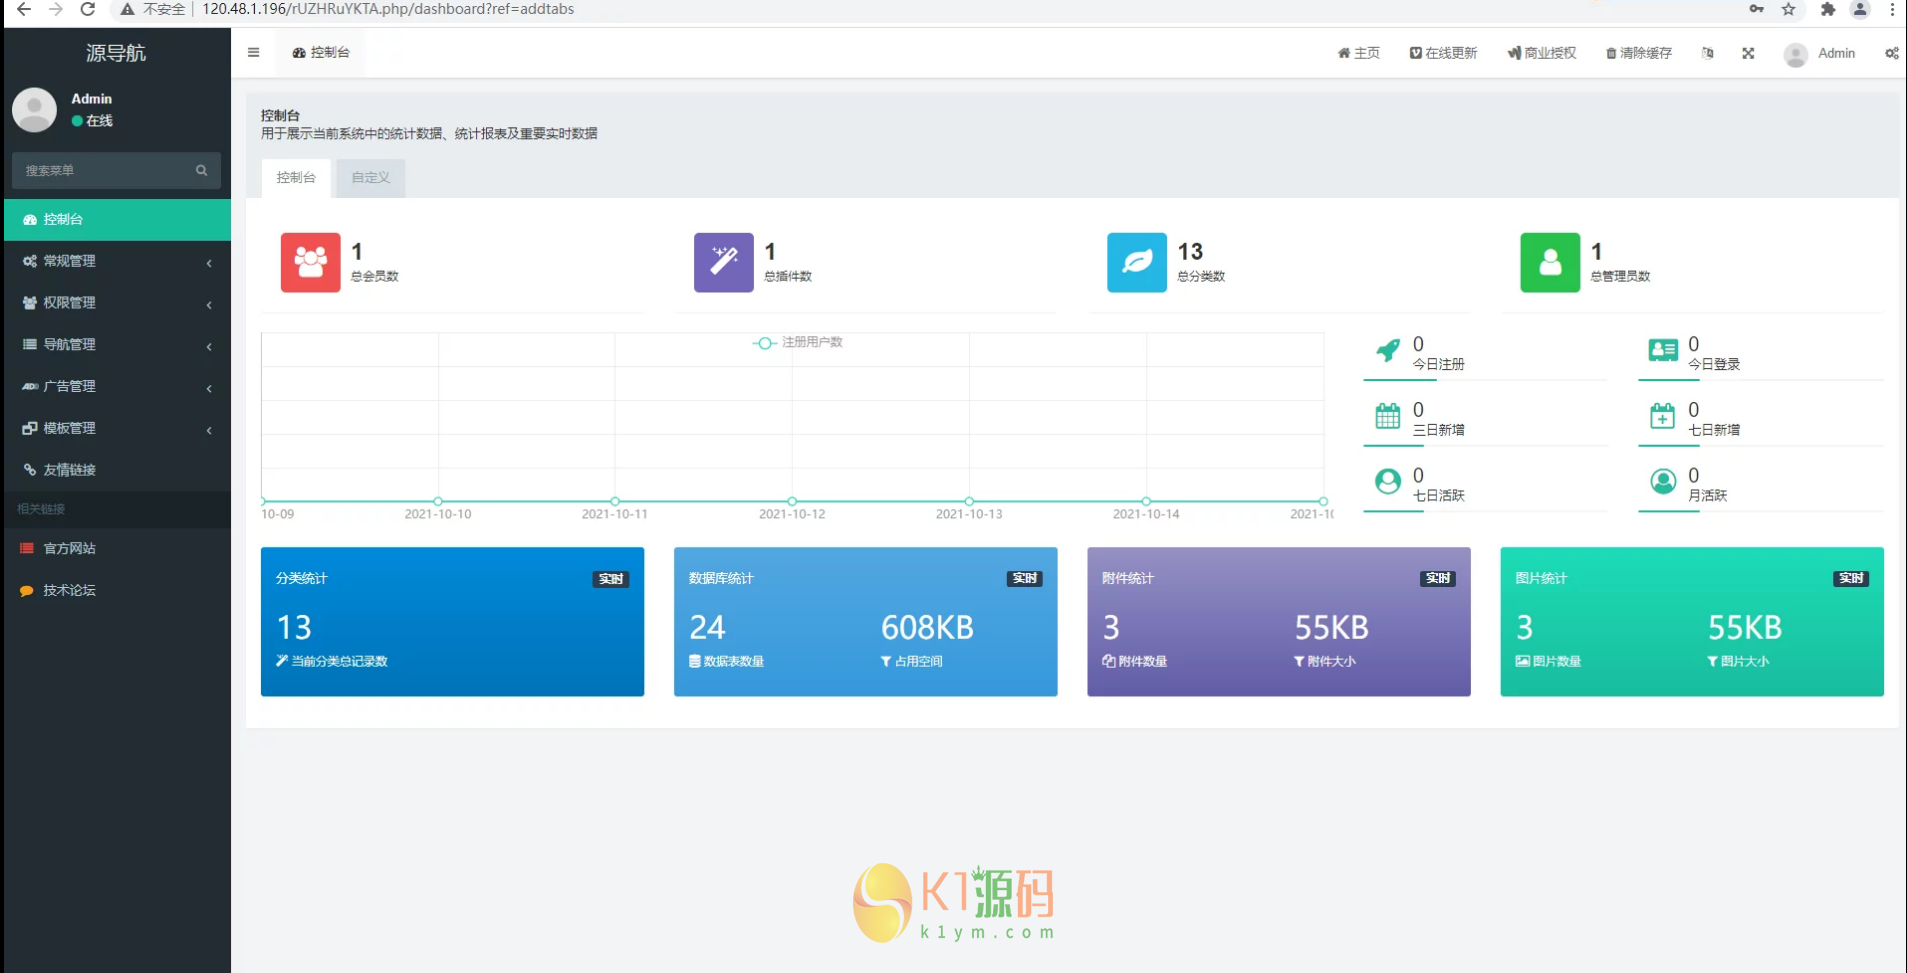
Task: Click the blue categories leaf icon
Action: pyautogui.click(x=1136, y=262)
